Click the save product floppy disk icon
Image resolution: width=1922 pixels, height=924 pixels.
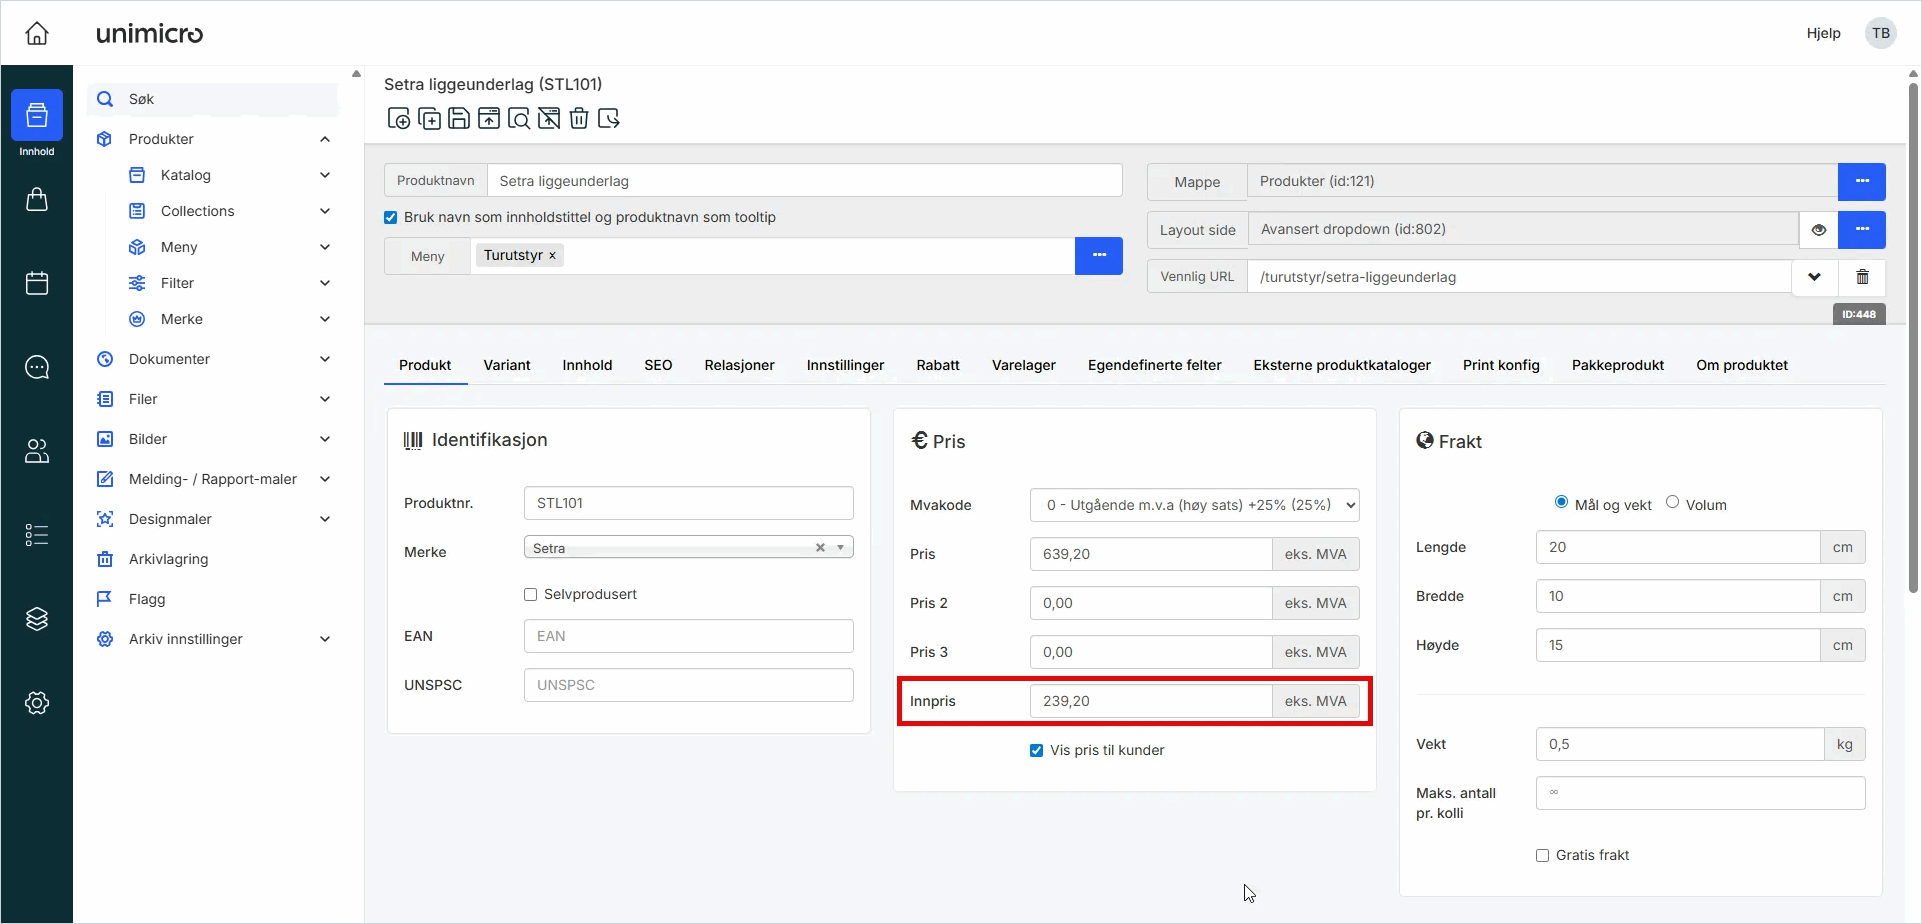pyautogui.click(x=459, y=119)
